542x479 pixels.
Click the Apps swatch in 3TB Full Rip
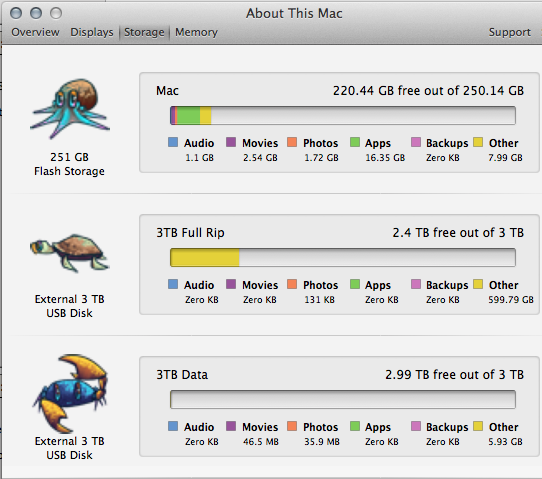pyautogui.click(x=355, y=284)
